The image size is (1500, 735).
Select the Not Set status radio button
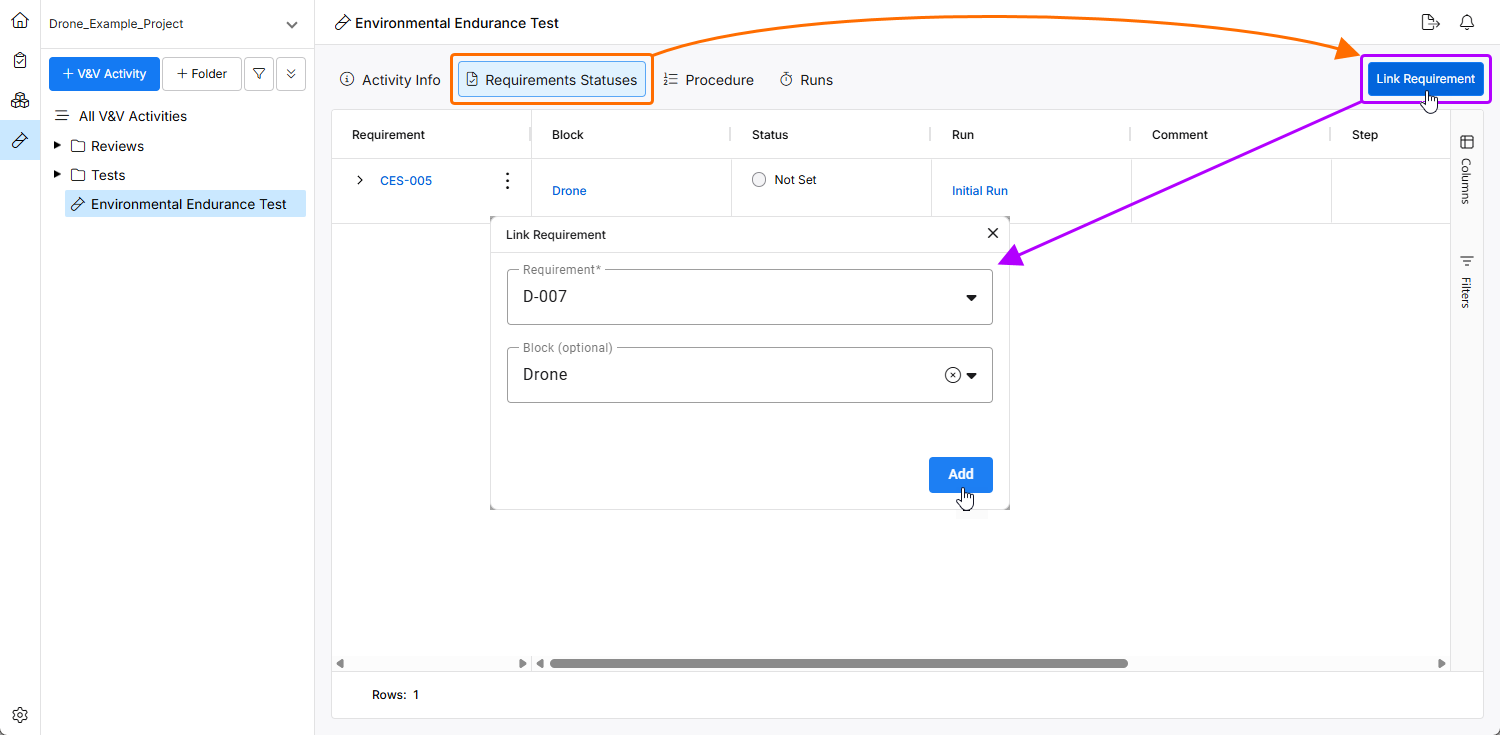pos(759,180)
